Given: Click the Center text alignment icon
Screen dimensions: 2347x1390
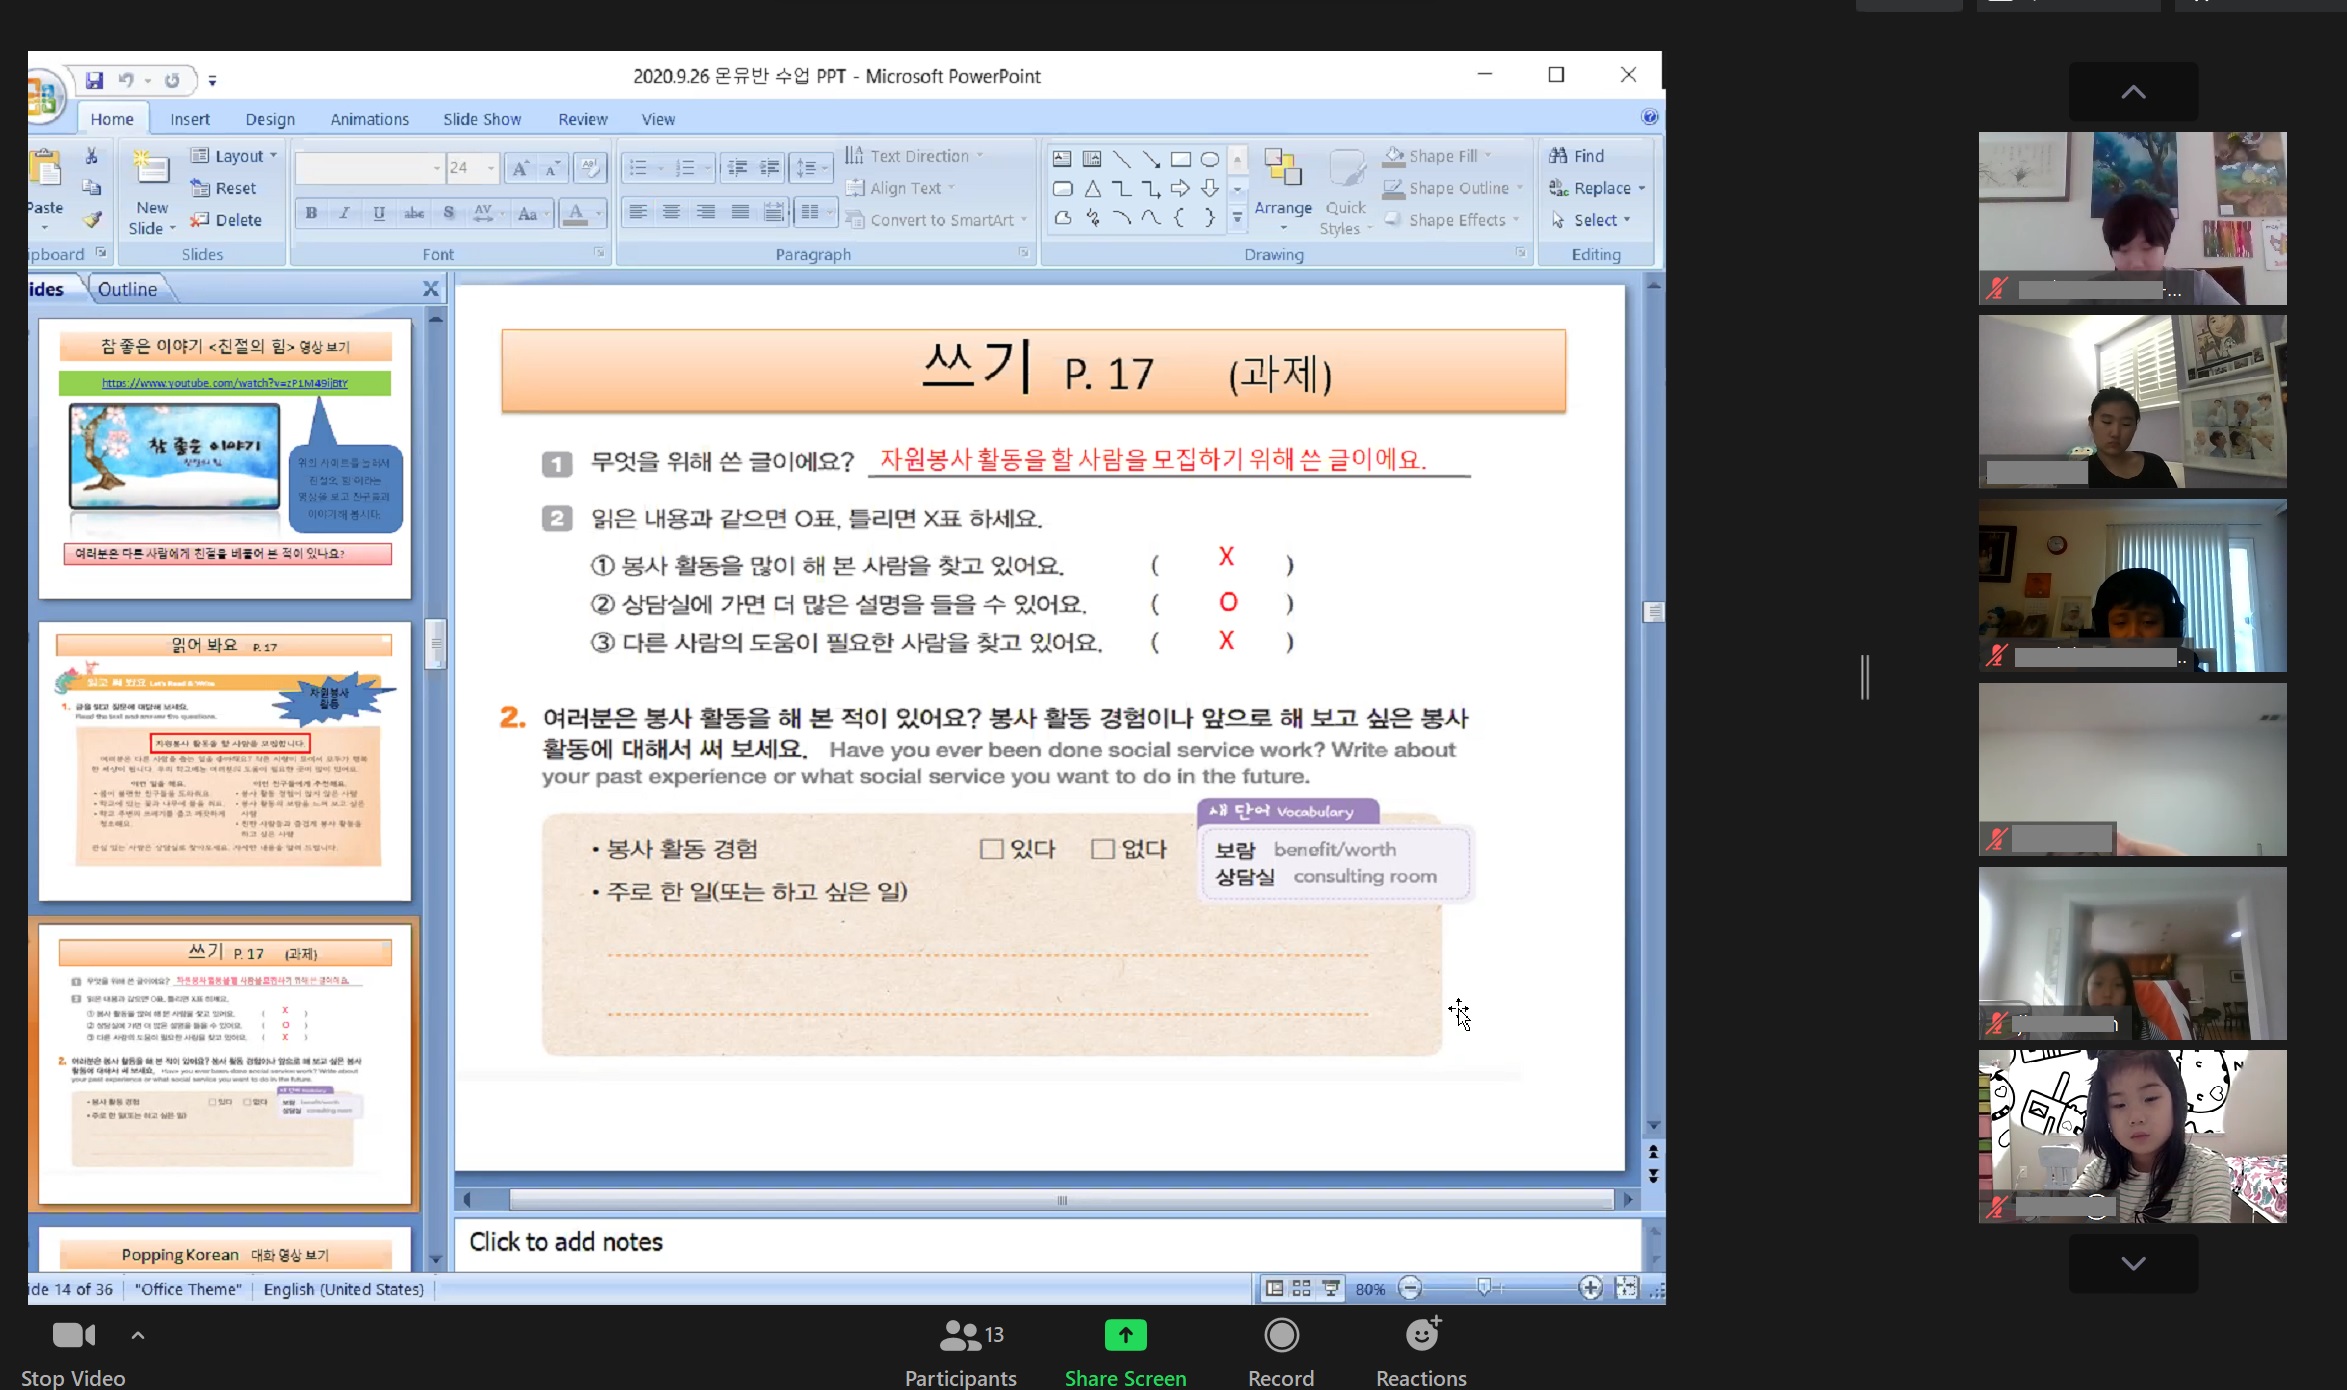Looking at the screenshot, I should tap(671, 212).
